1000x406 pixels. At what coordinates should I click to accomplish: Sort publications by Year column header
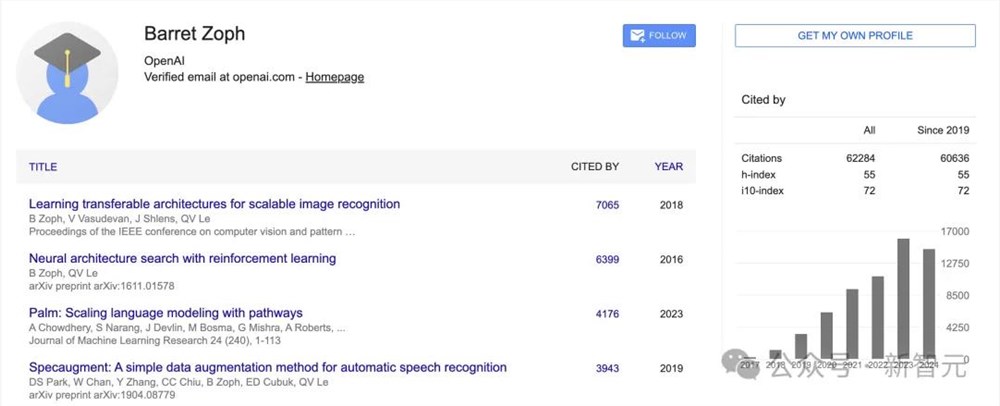pos(669,167)
